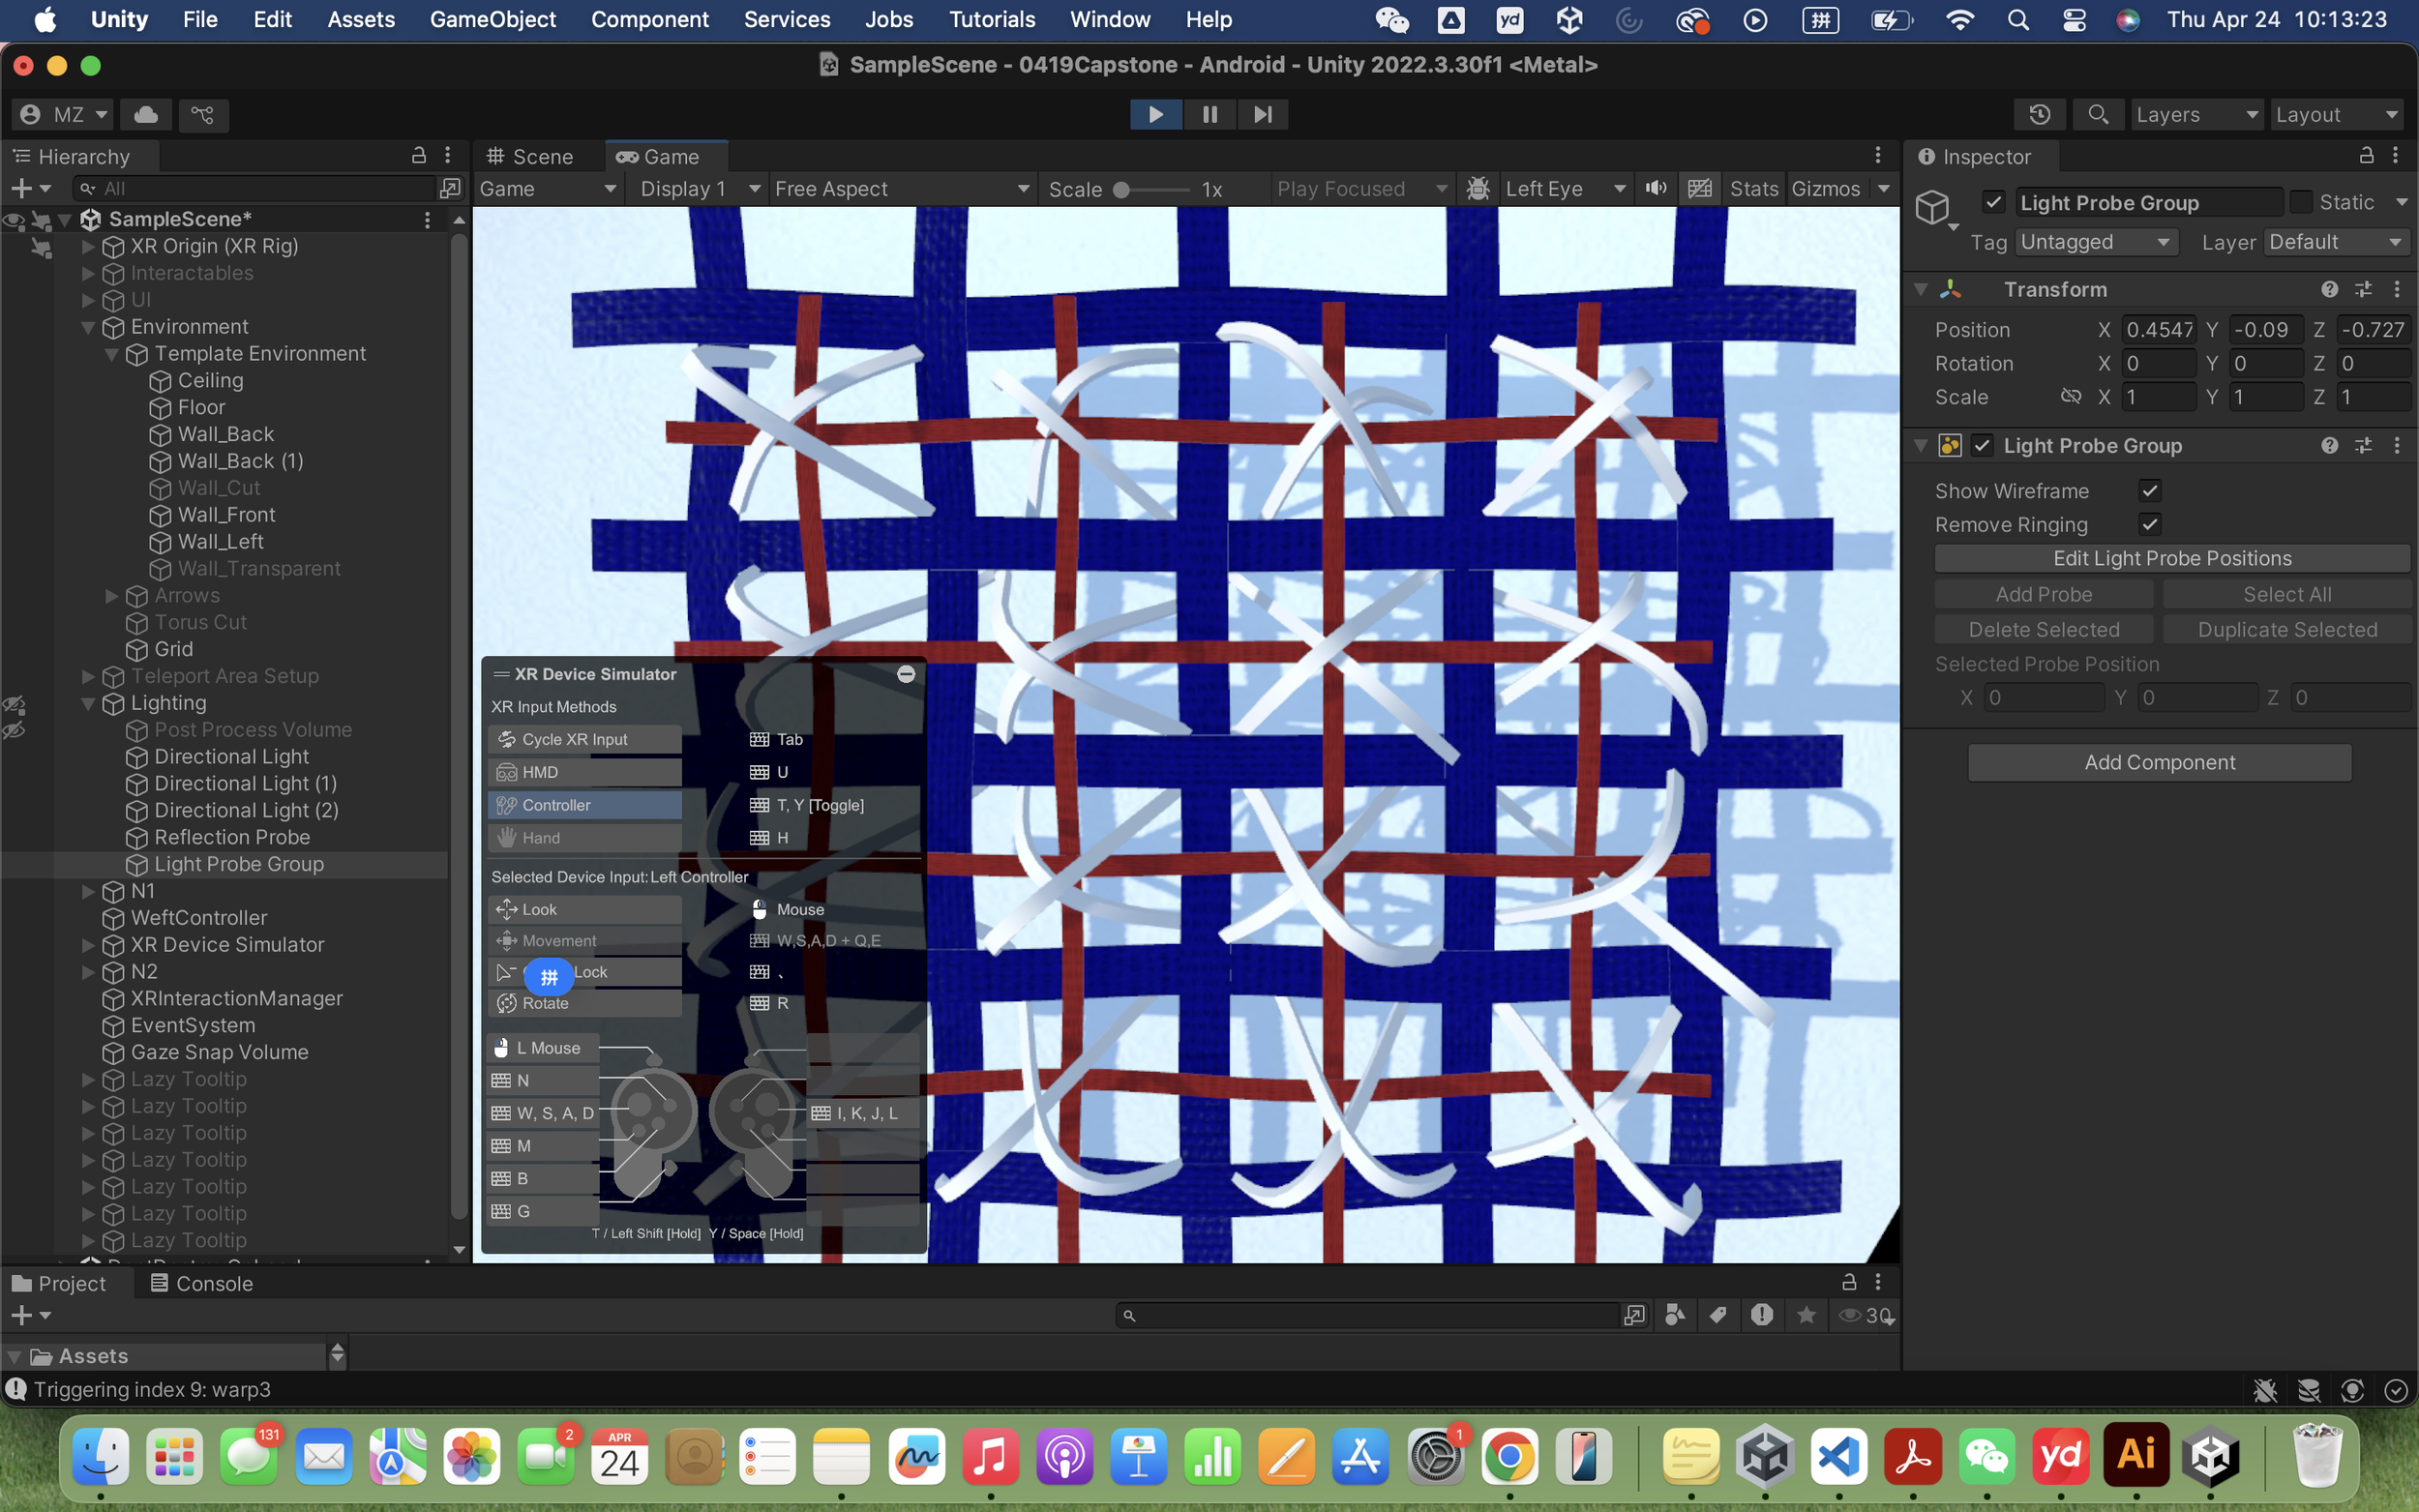Viewport: 2419px width, 1512px height.
Task: Mute audio in the Game view toolbar
Action: [1655, 188]
